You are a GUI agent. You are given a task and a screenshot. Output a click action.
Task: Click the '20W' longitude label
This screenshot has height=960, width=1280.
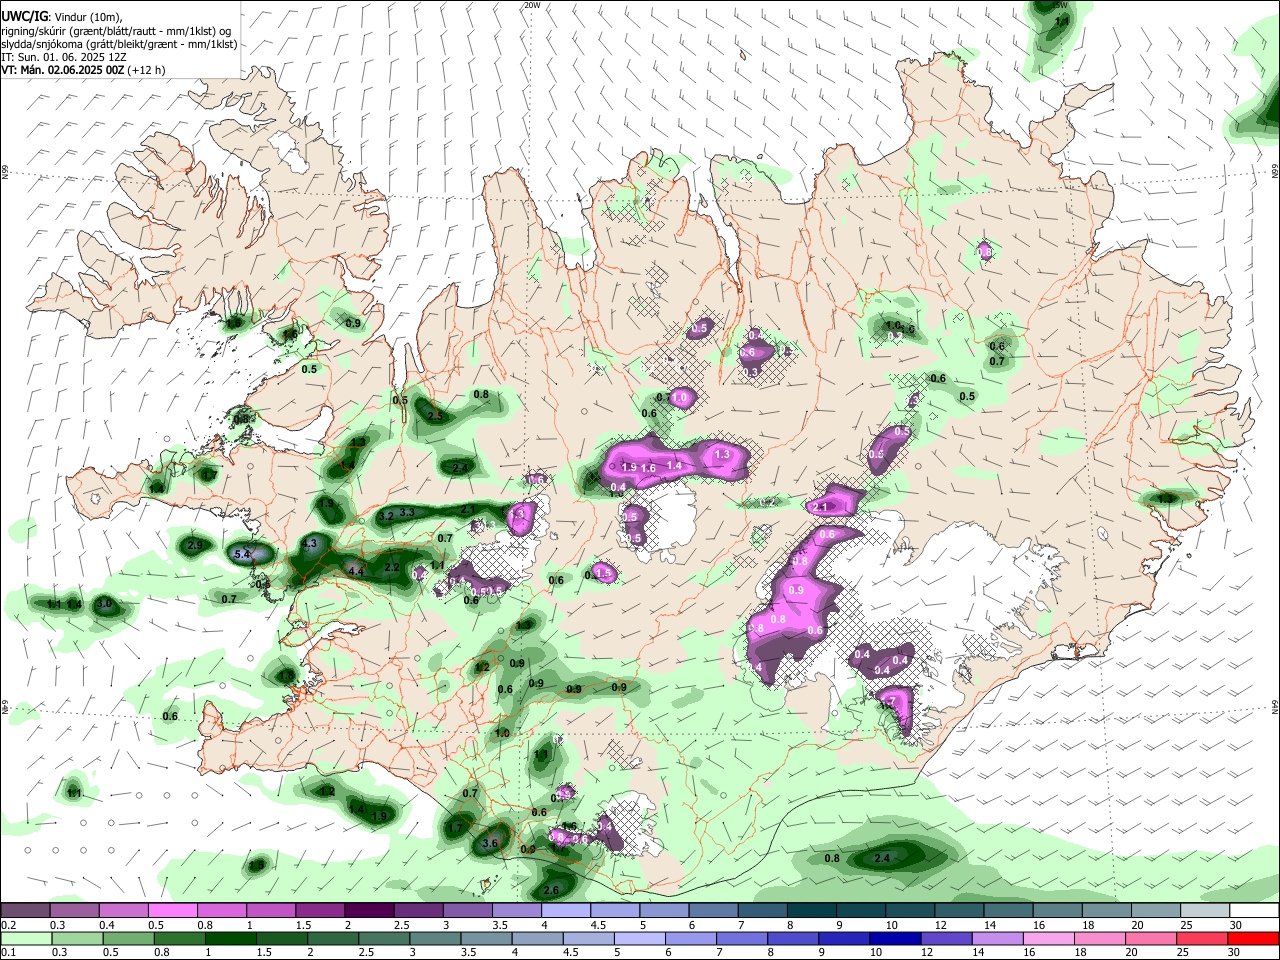[x=532, y=5]
